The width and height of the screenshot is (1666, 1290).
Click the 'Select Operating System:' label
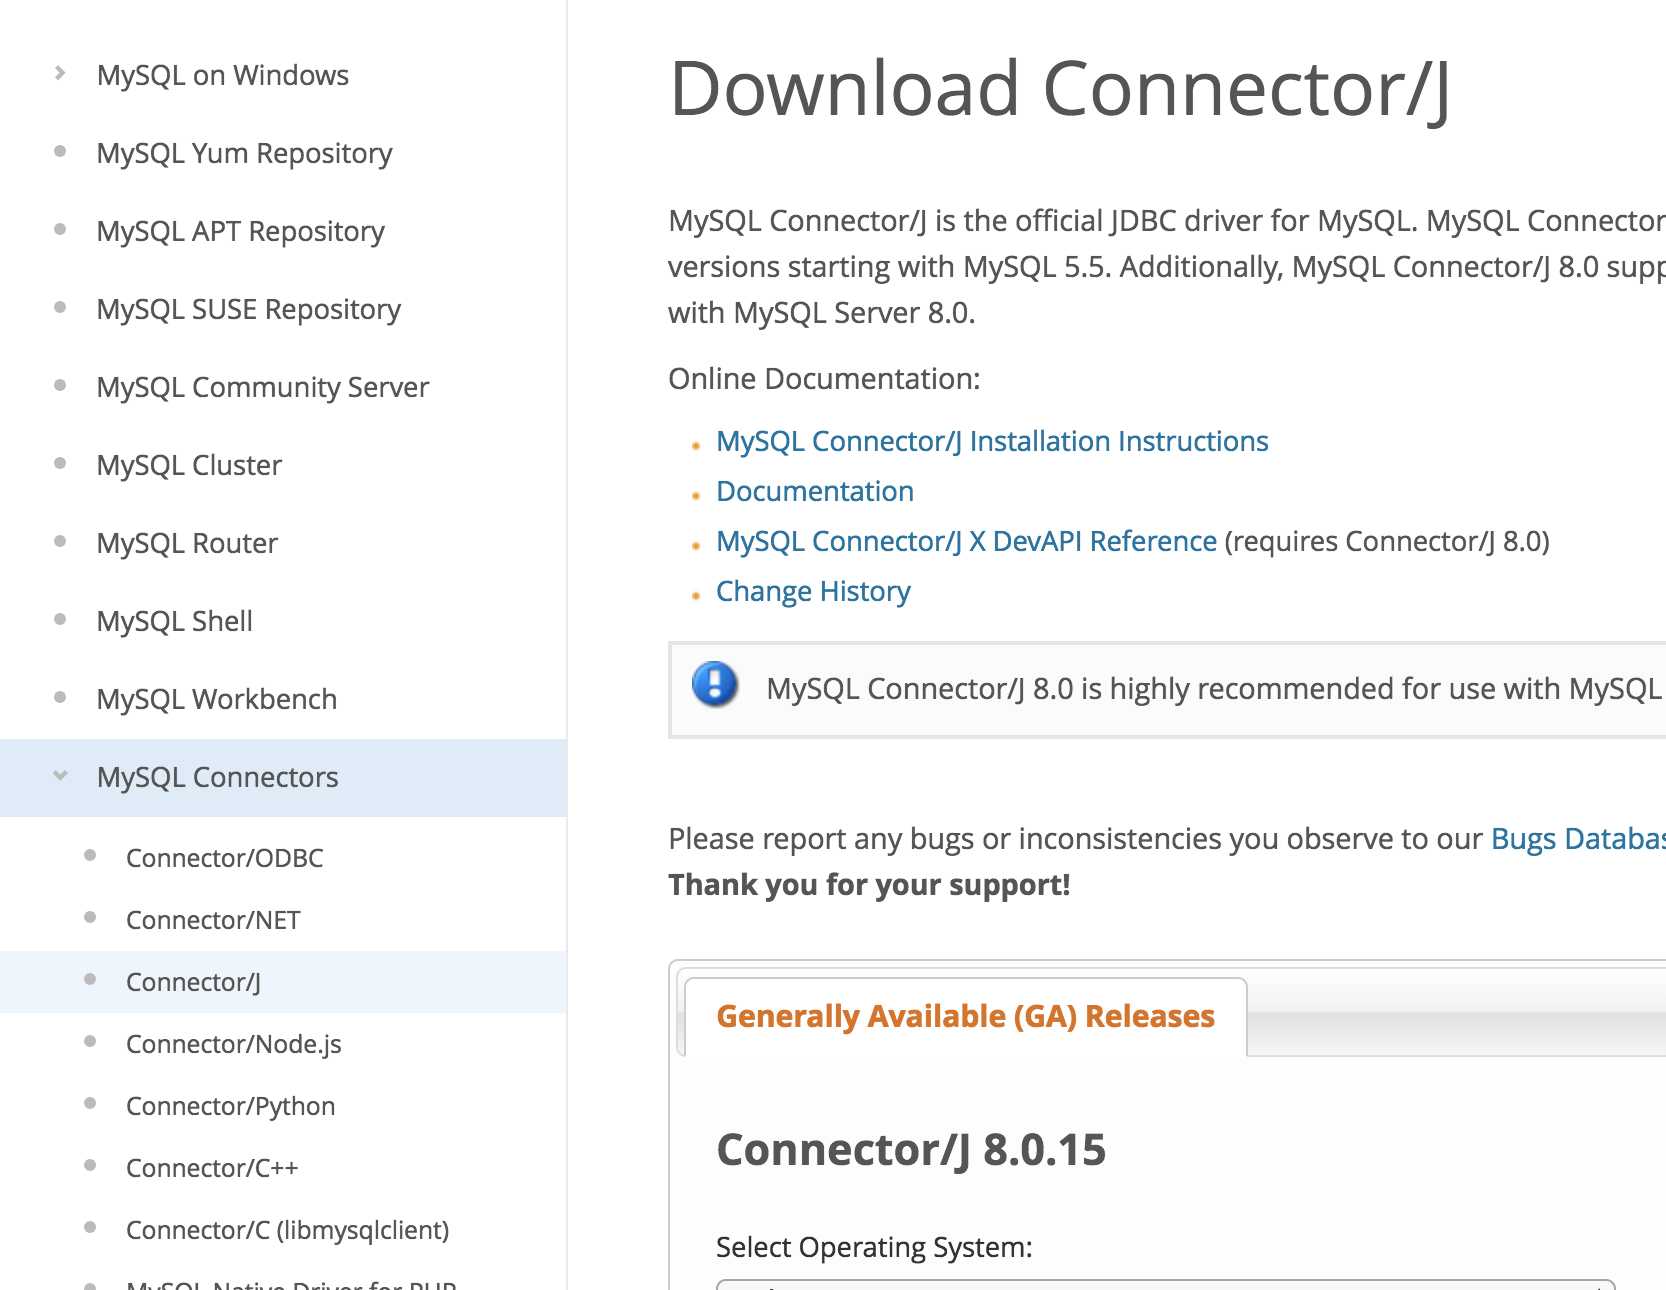point(874,1247)
